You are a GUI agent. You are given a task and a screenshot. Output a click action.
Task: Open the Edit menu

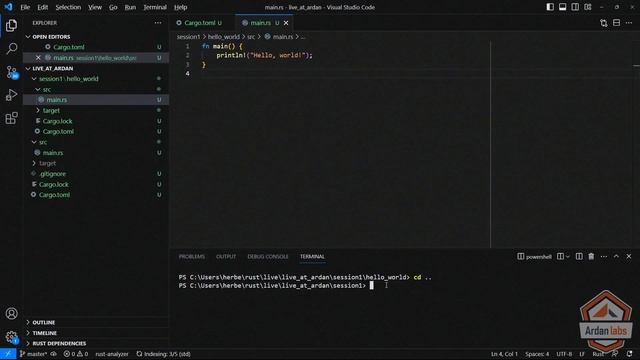pyautogui.click(x=42, y=7)
